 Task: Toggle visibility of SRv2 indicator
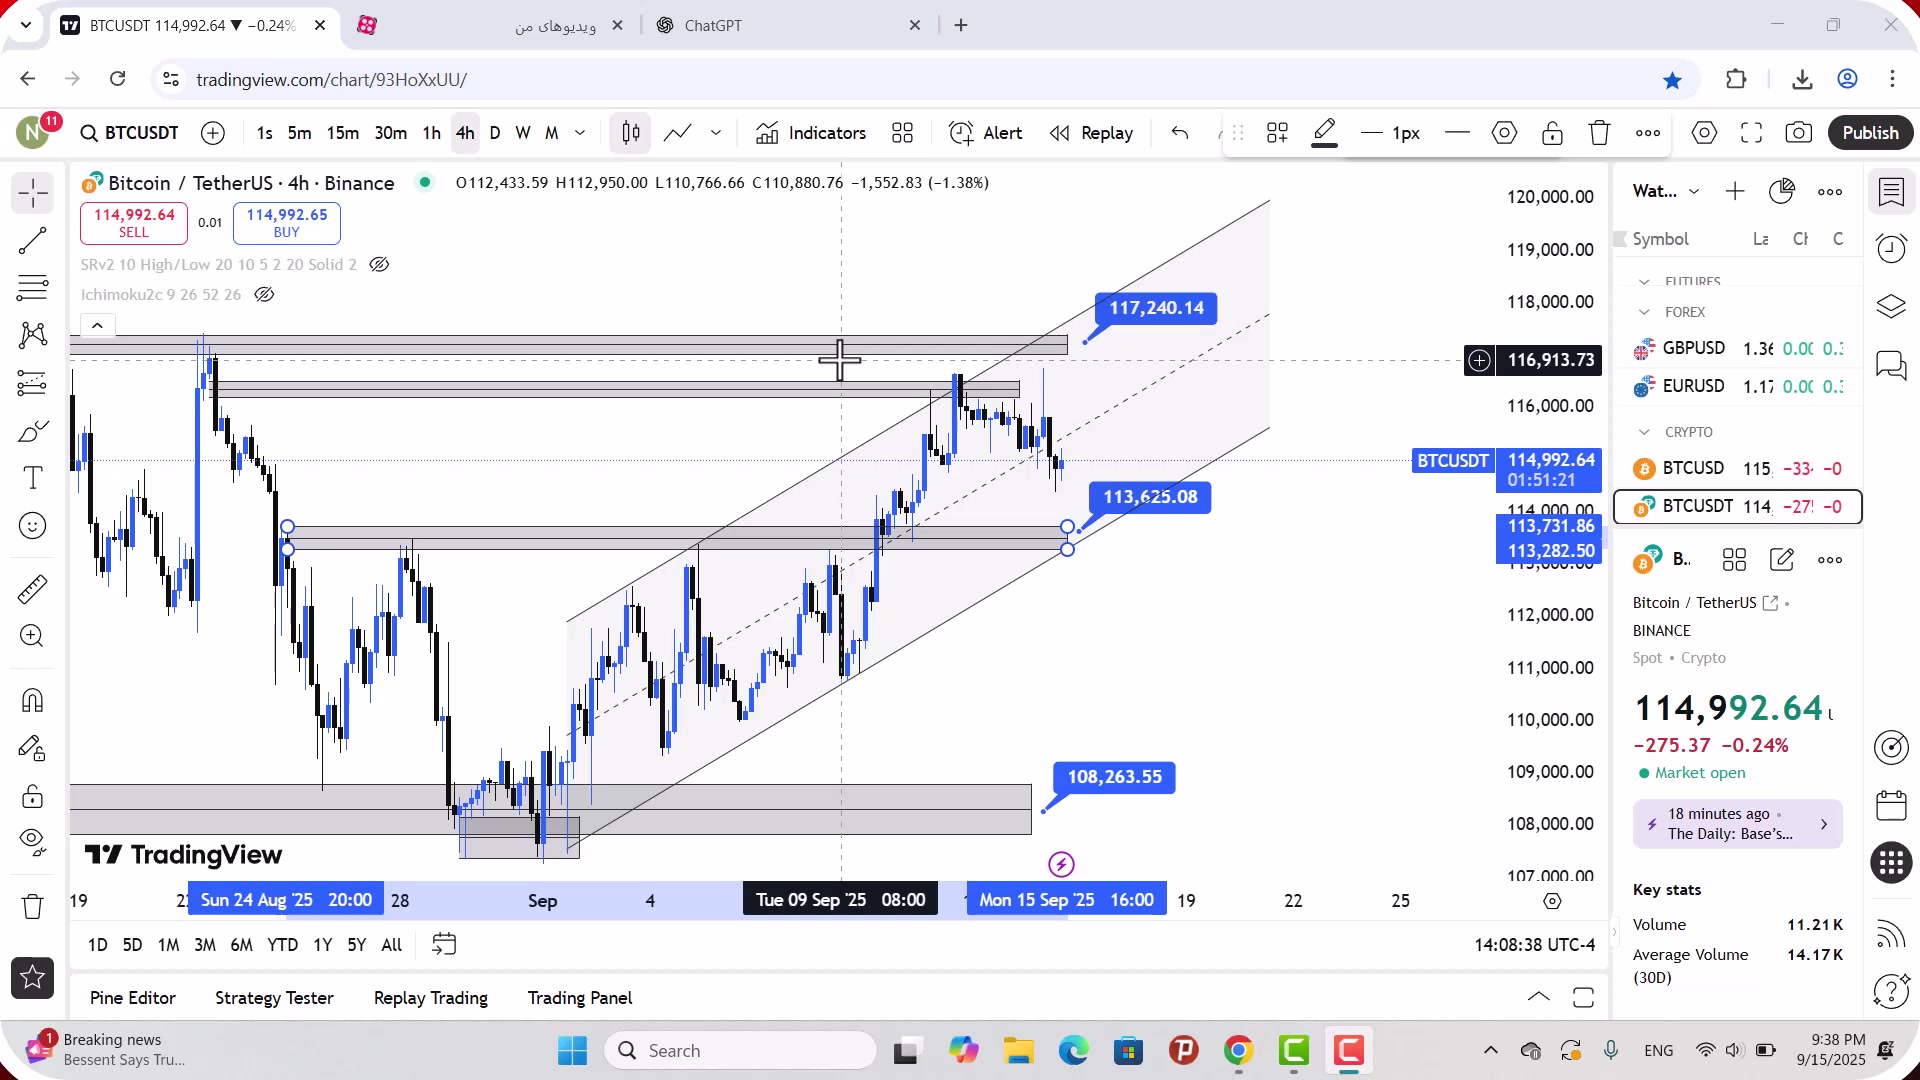[379, 265]
